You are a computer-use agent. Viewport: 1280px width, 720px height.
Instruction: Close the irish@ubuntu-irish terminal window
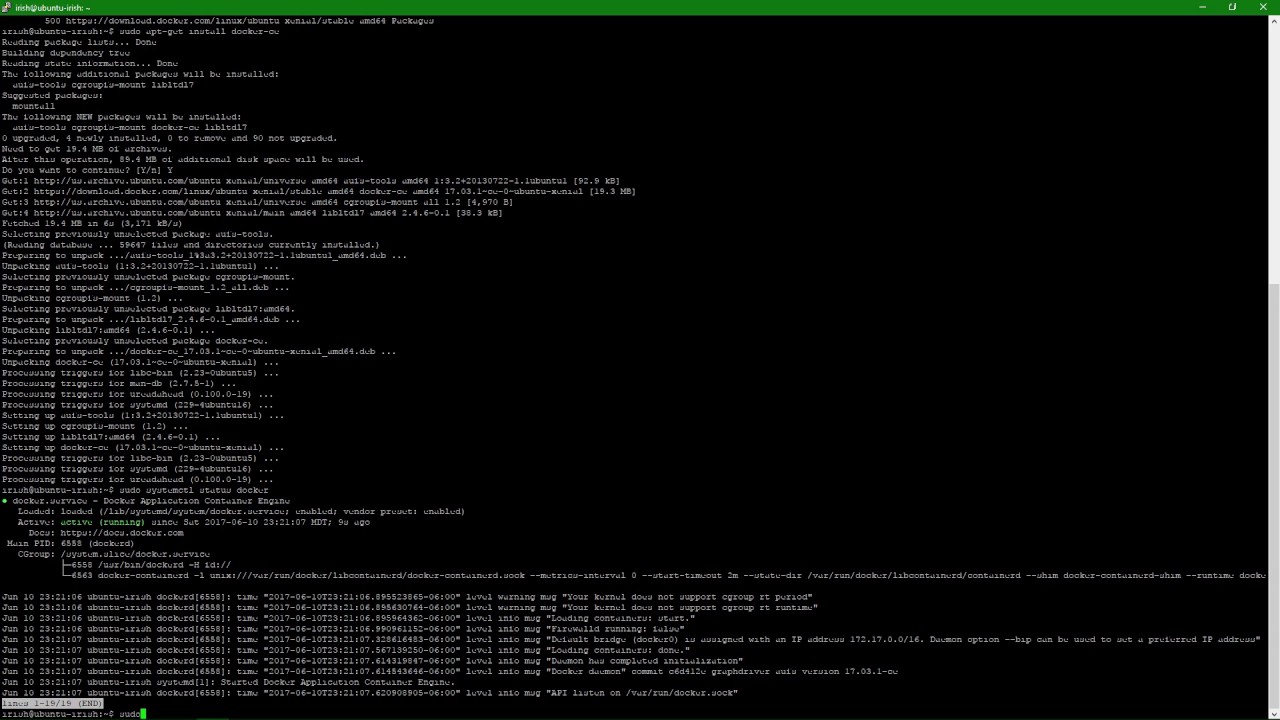1262,7
